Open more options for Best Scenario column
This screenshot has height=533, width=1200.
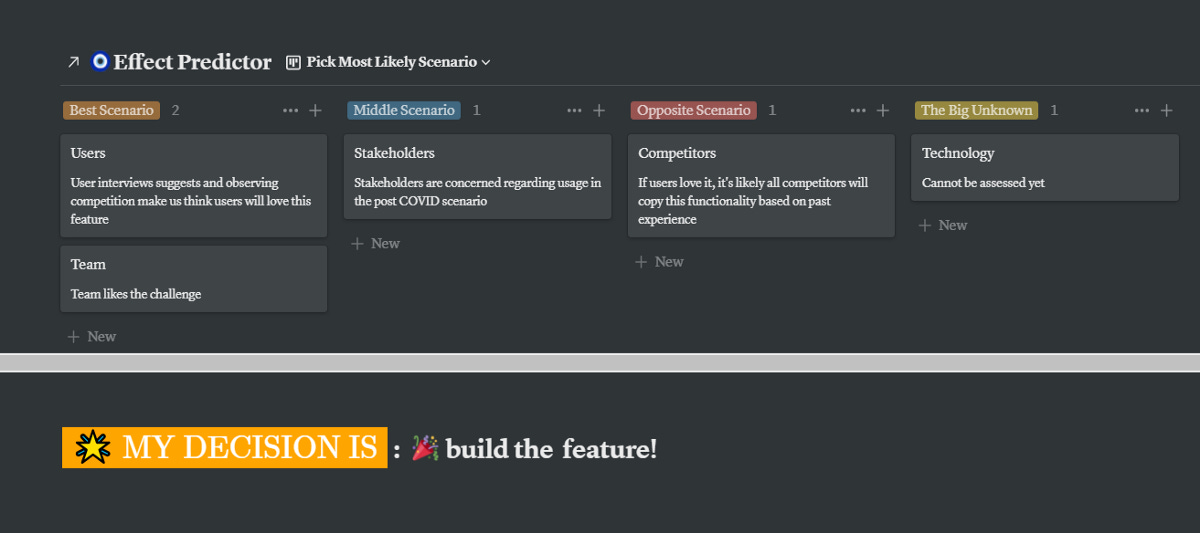click(290, 111)
